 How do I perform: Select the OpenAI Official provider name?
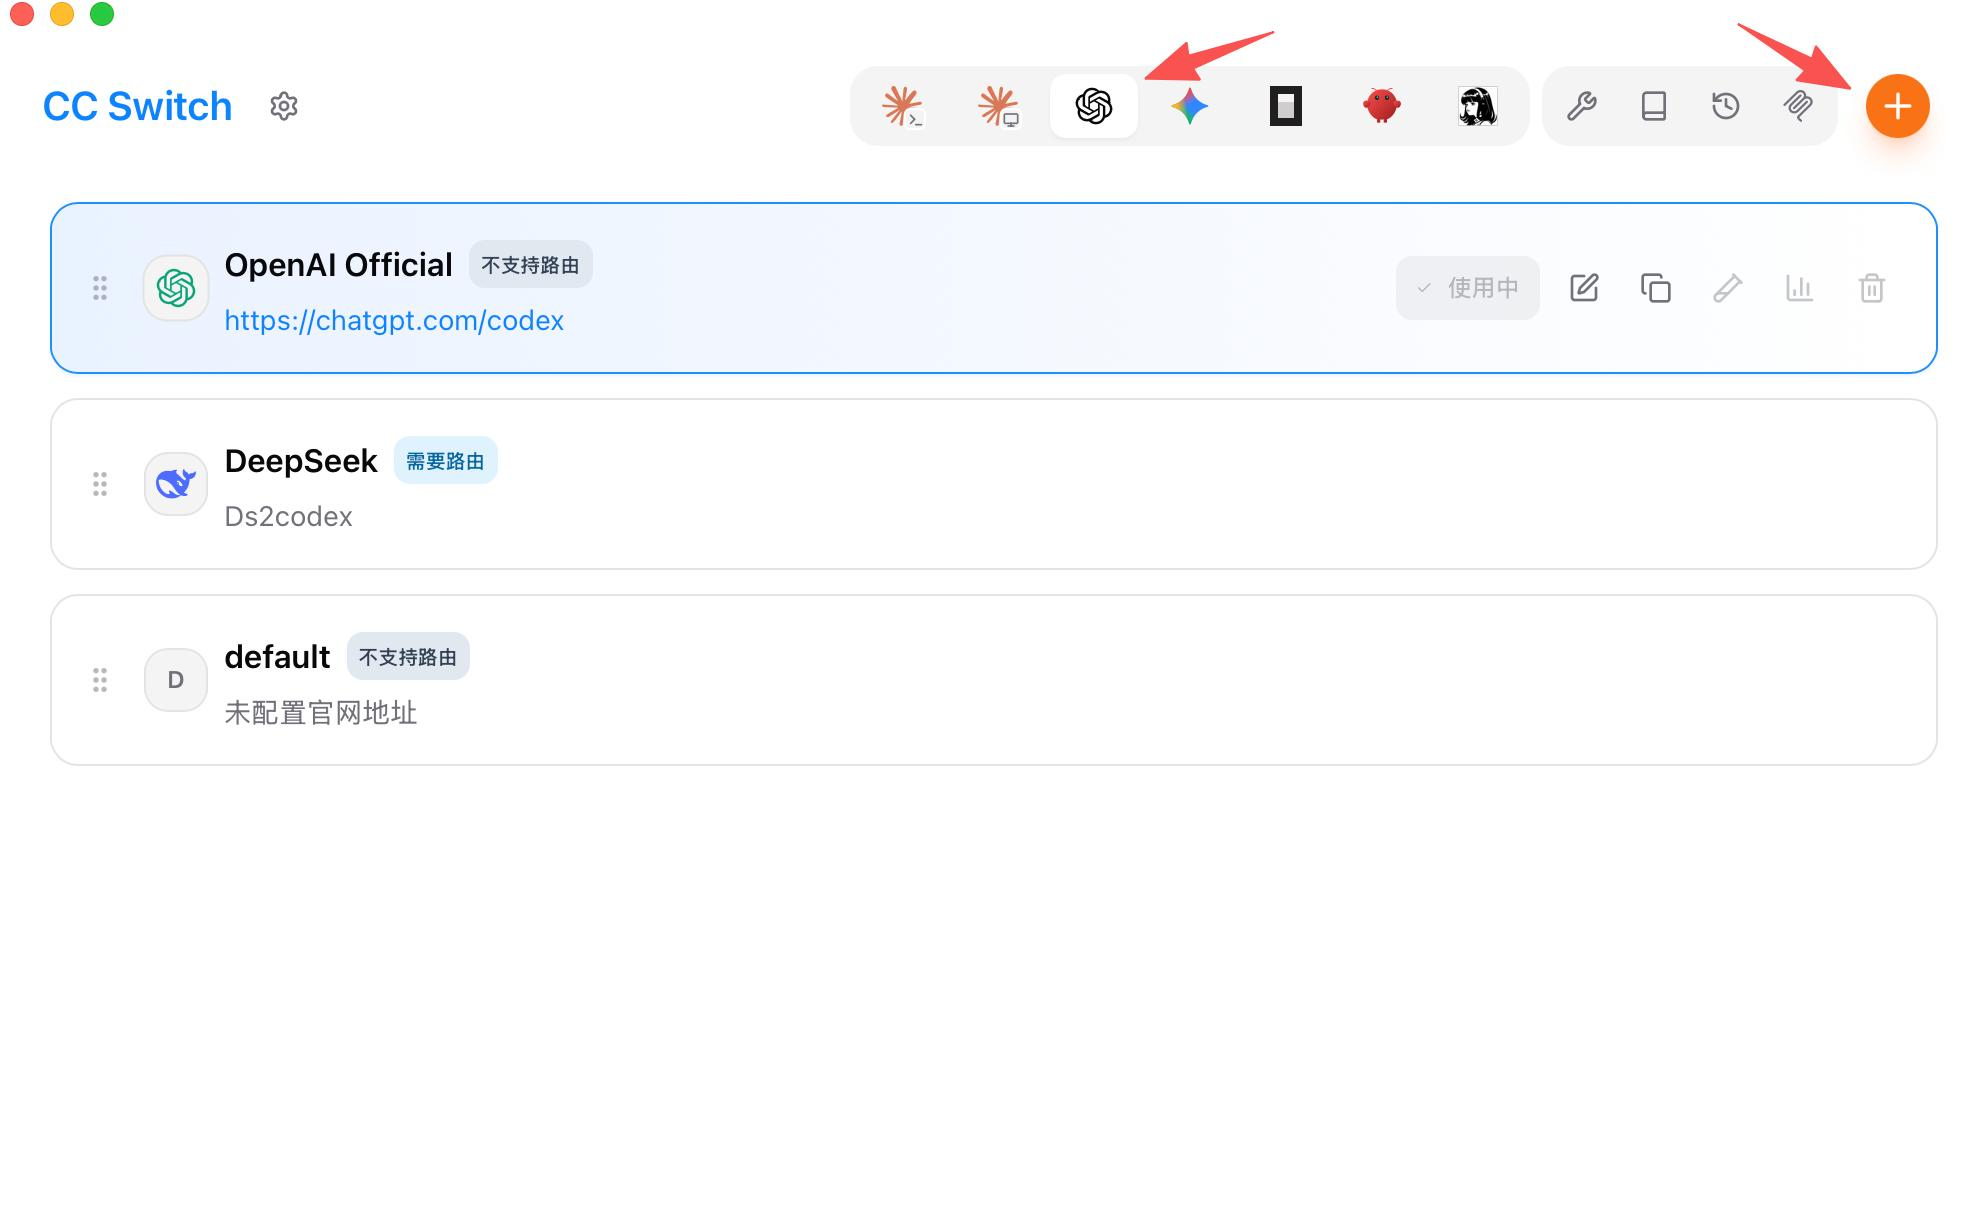[x=339, y=265]
